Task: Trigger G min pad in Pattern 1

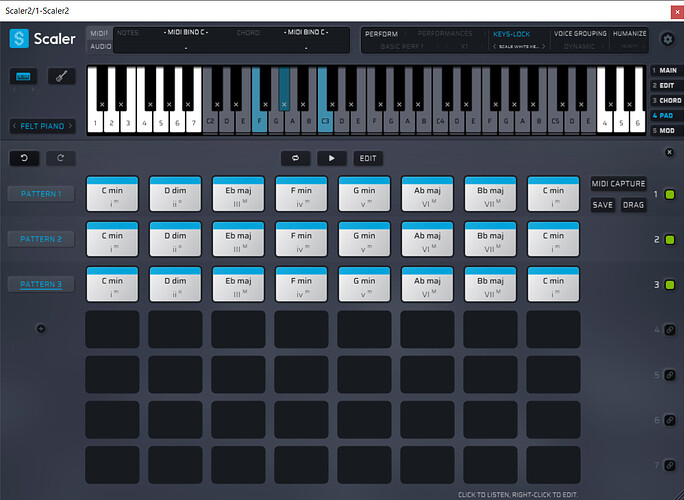Action: (x=364, y=194)
